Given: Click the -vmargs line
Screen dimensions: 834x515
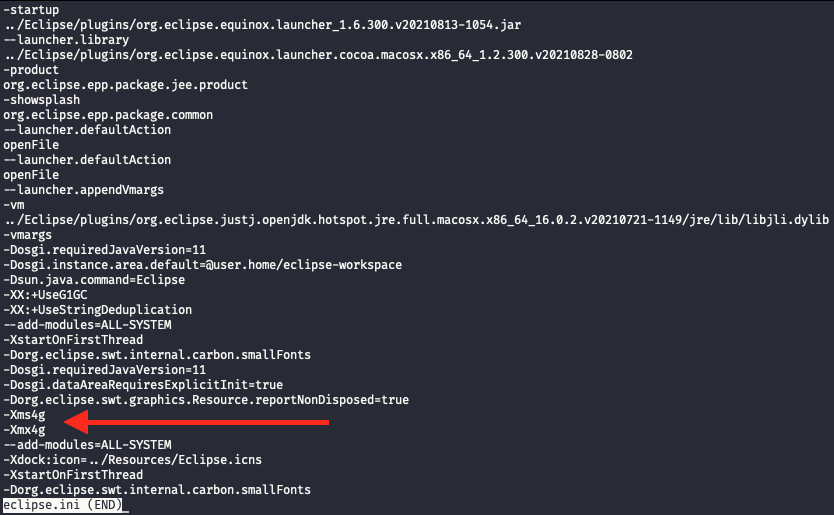Looking at the screenshot, I should click(x=28, y=235).
